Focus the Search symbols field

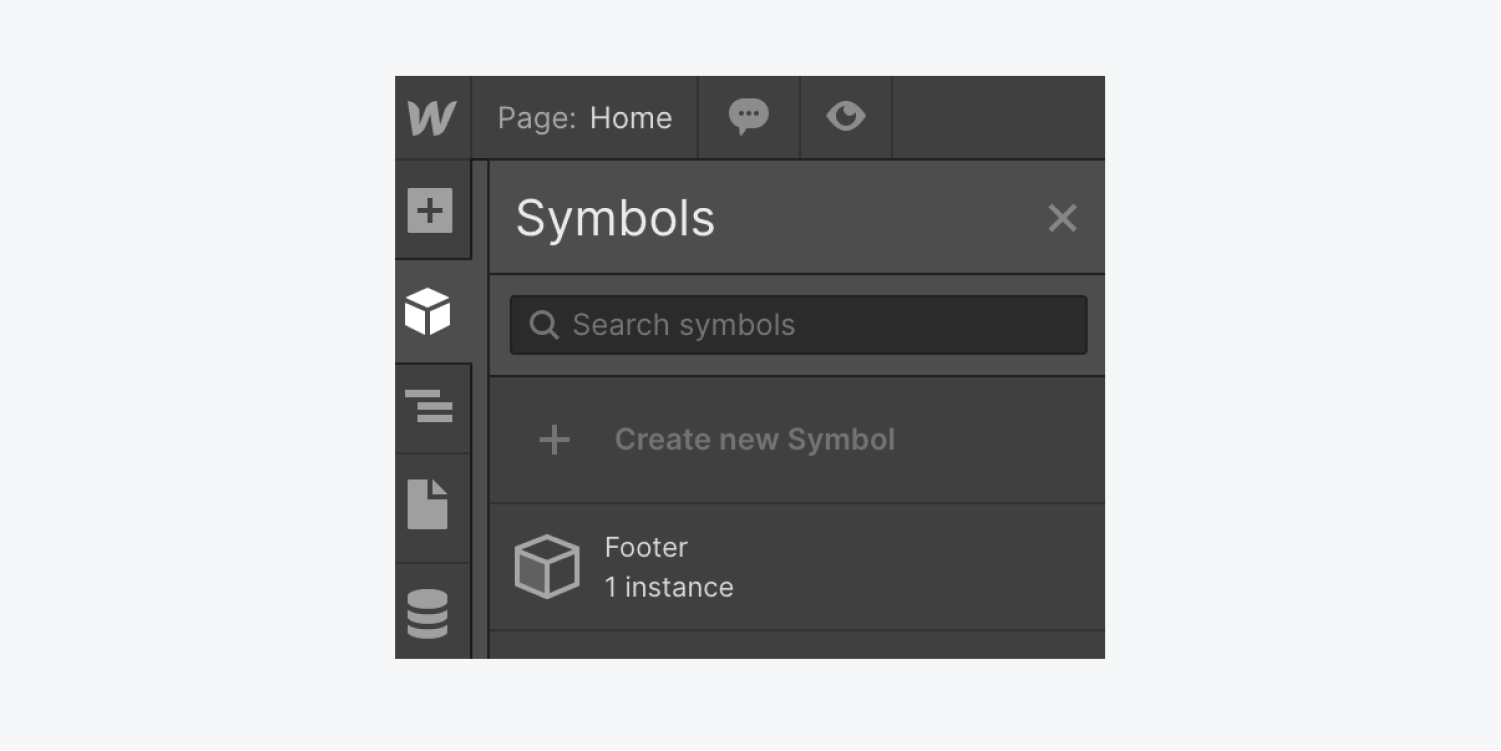click(x=798, y=324)
